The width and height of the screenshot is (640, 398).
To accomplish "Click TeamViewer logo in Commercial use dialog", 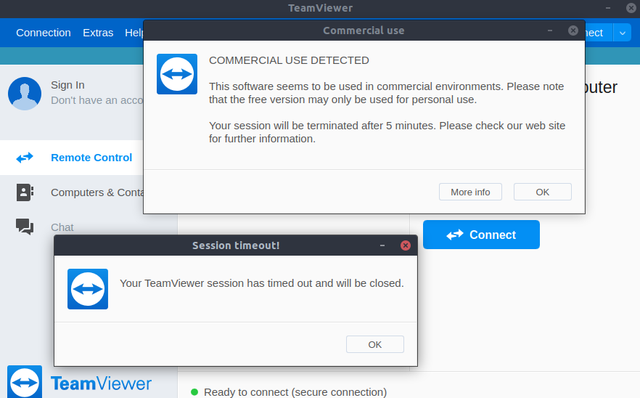I will pos(177,74).
